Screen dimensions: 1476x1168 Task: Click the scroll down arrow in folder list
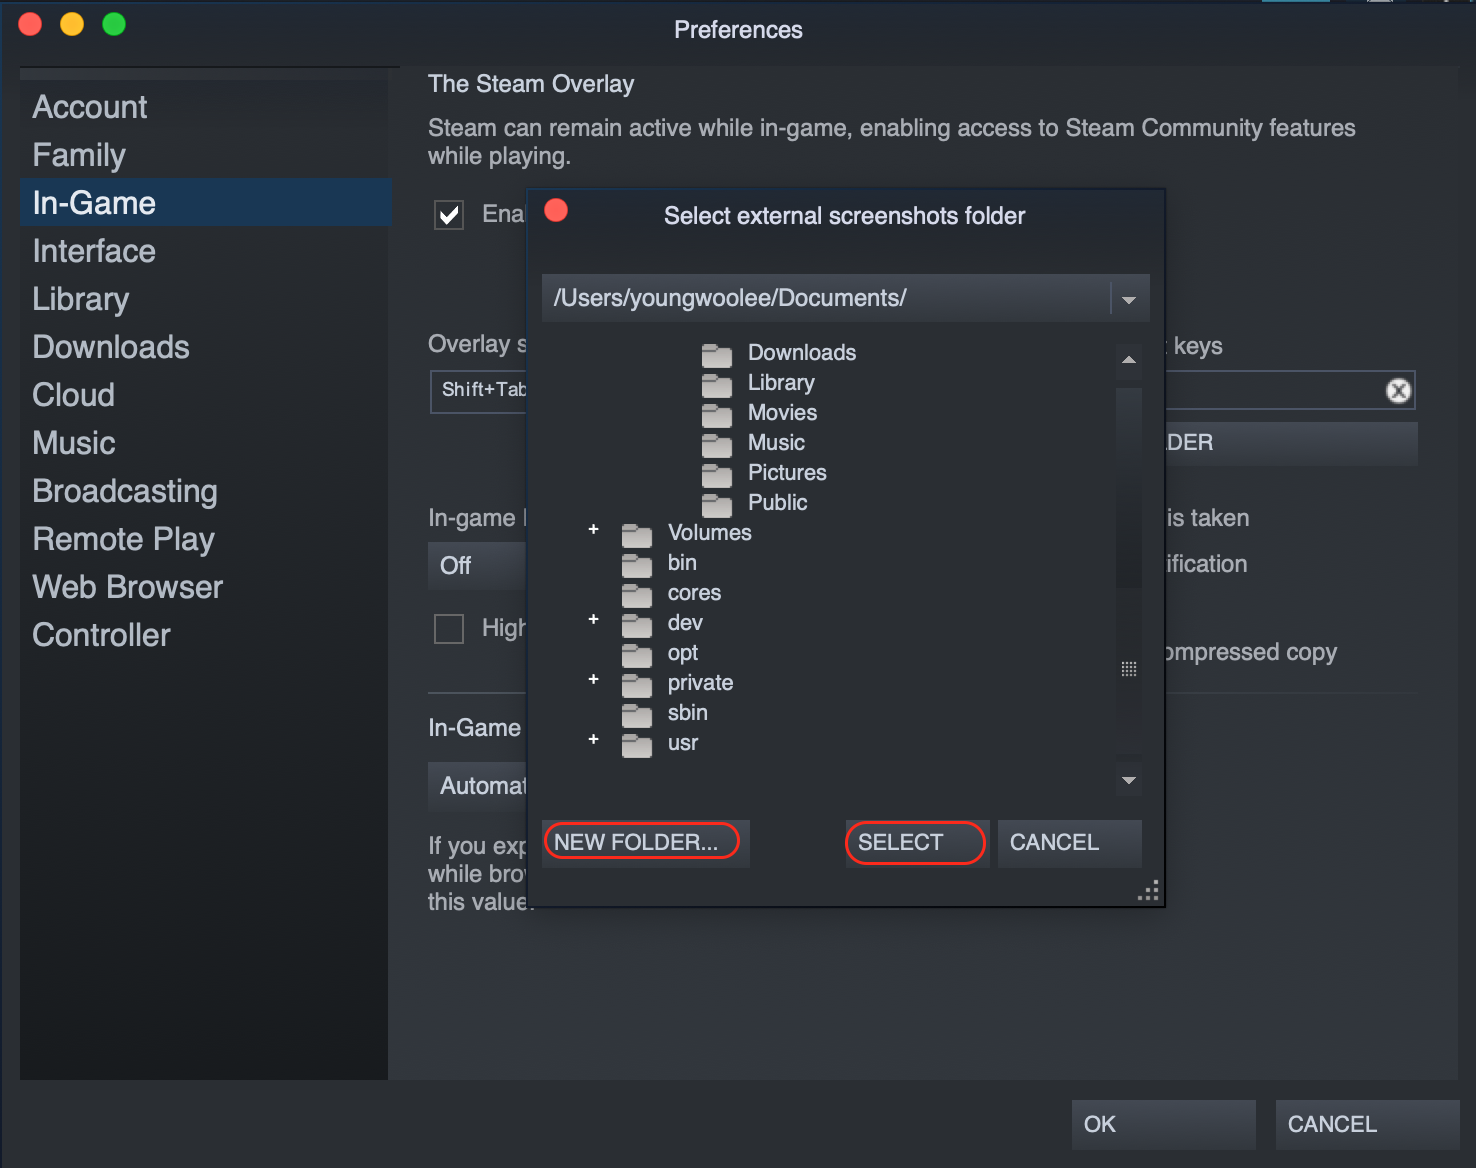tap(1129, 780)
